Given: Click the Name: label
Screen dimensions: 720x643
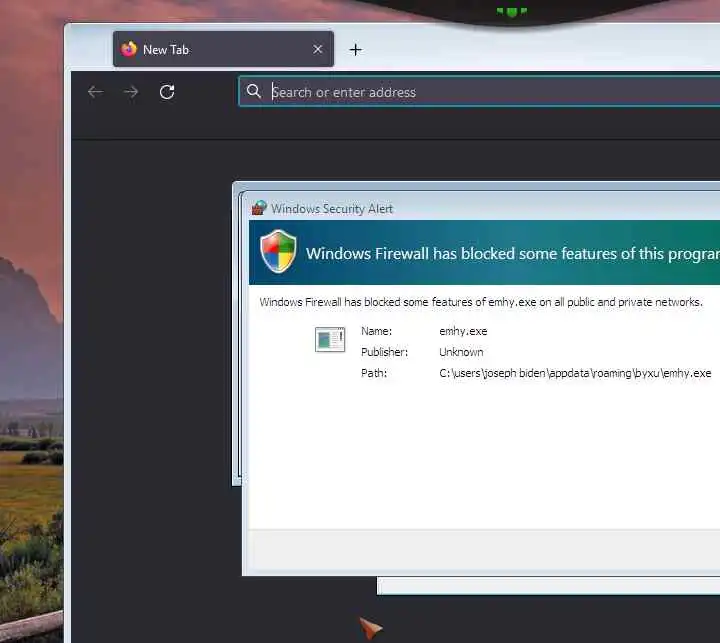Looking at the screenshot, I should (377, 331).
